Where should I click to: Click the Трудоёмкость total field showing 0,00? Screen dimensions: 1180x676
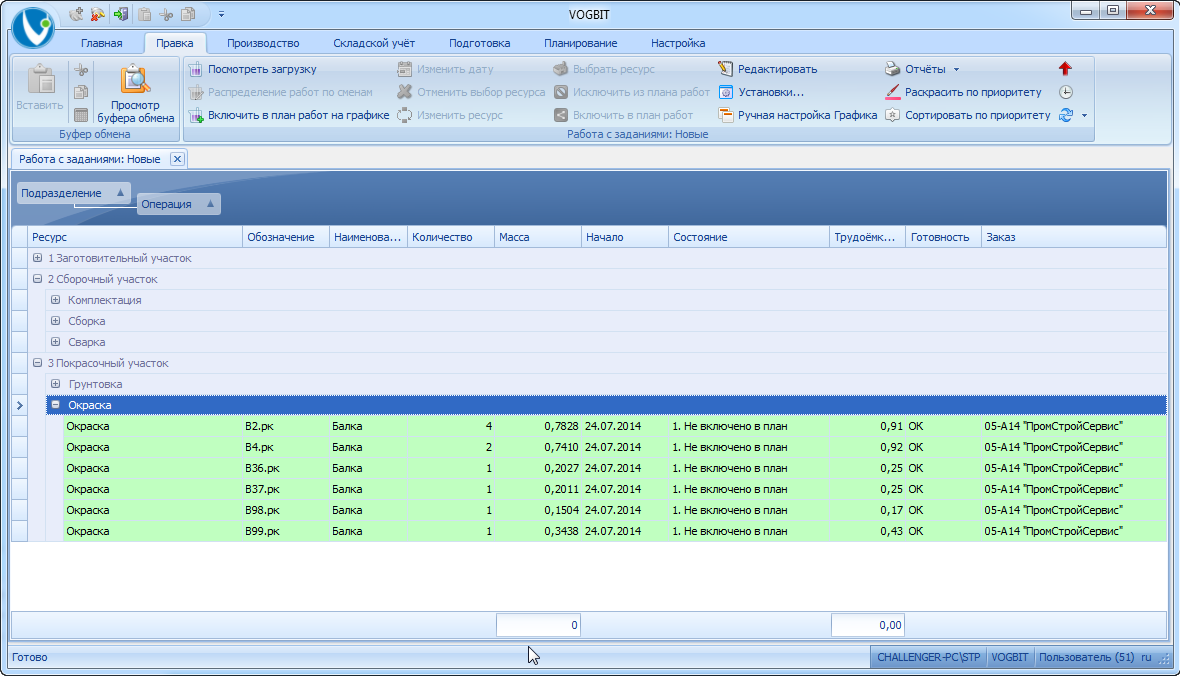[868, 625]
